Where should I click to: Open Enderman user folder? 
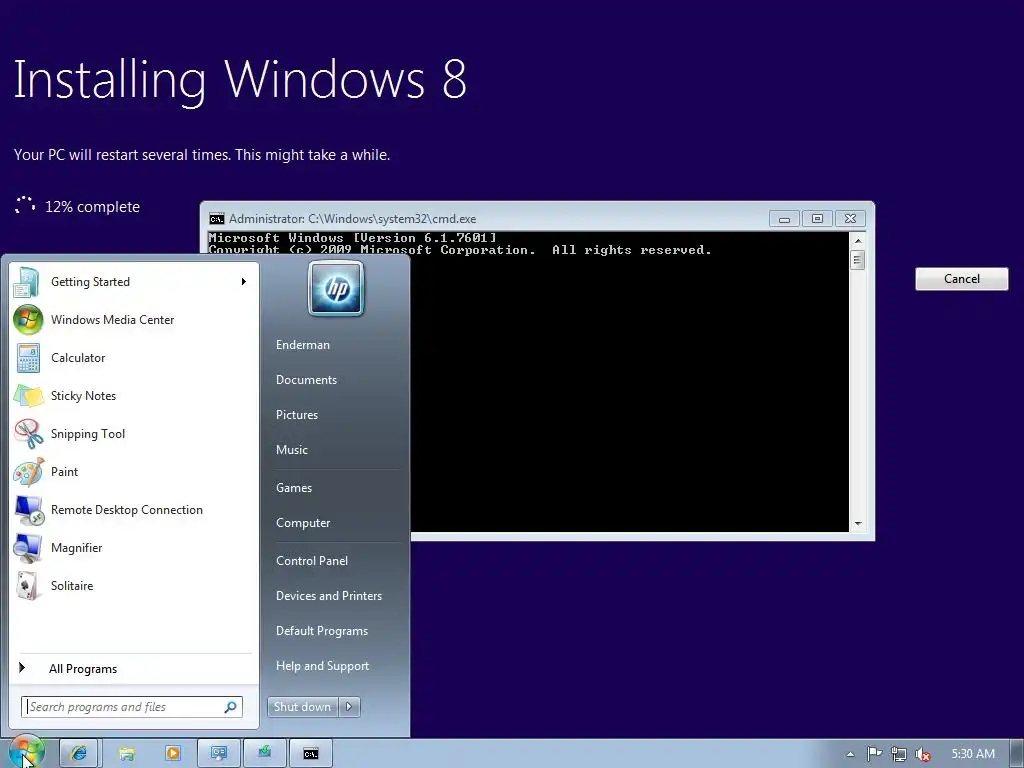[x=302, y=345]
